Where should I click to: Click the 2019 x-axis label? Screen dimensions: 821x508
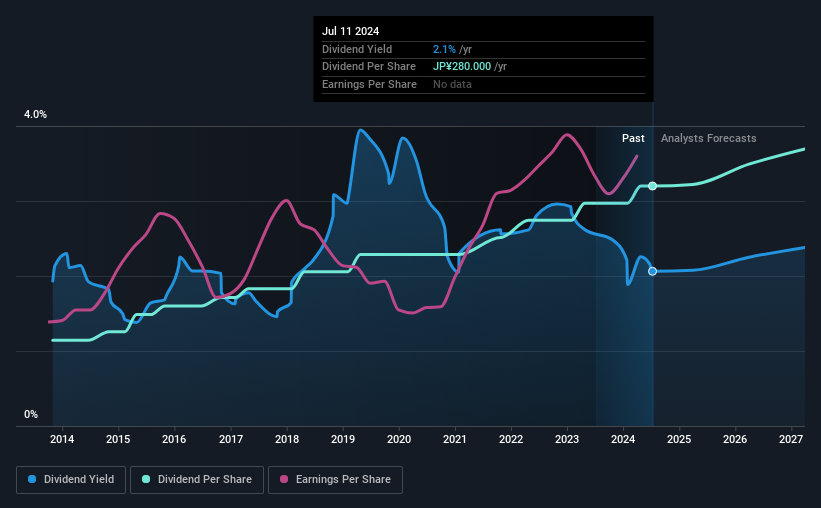(x=343, y=439)
